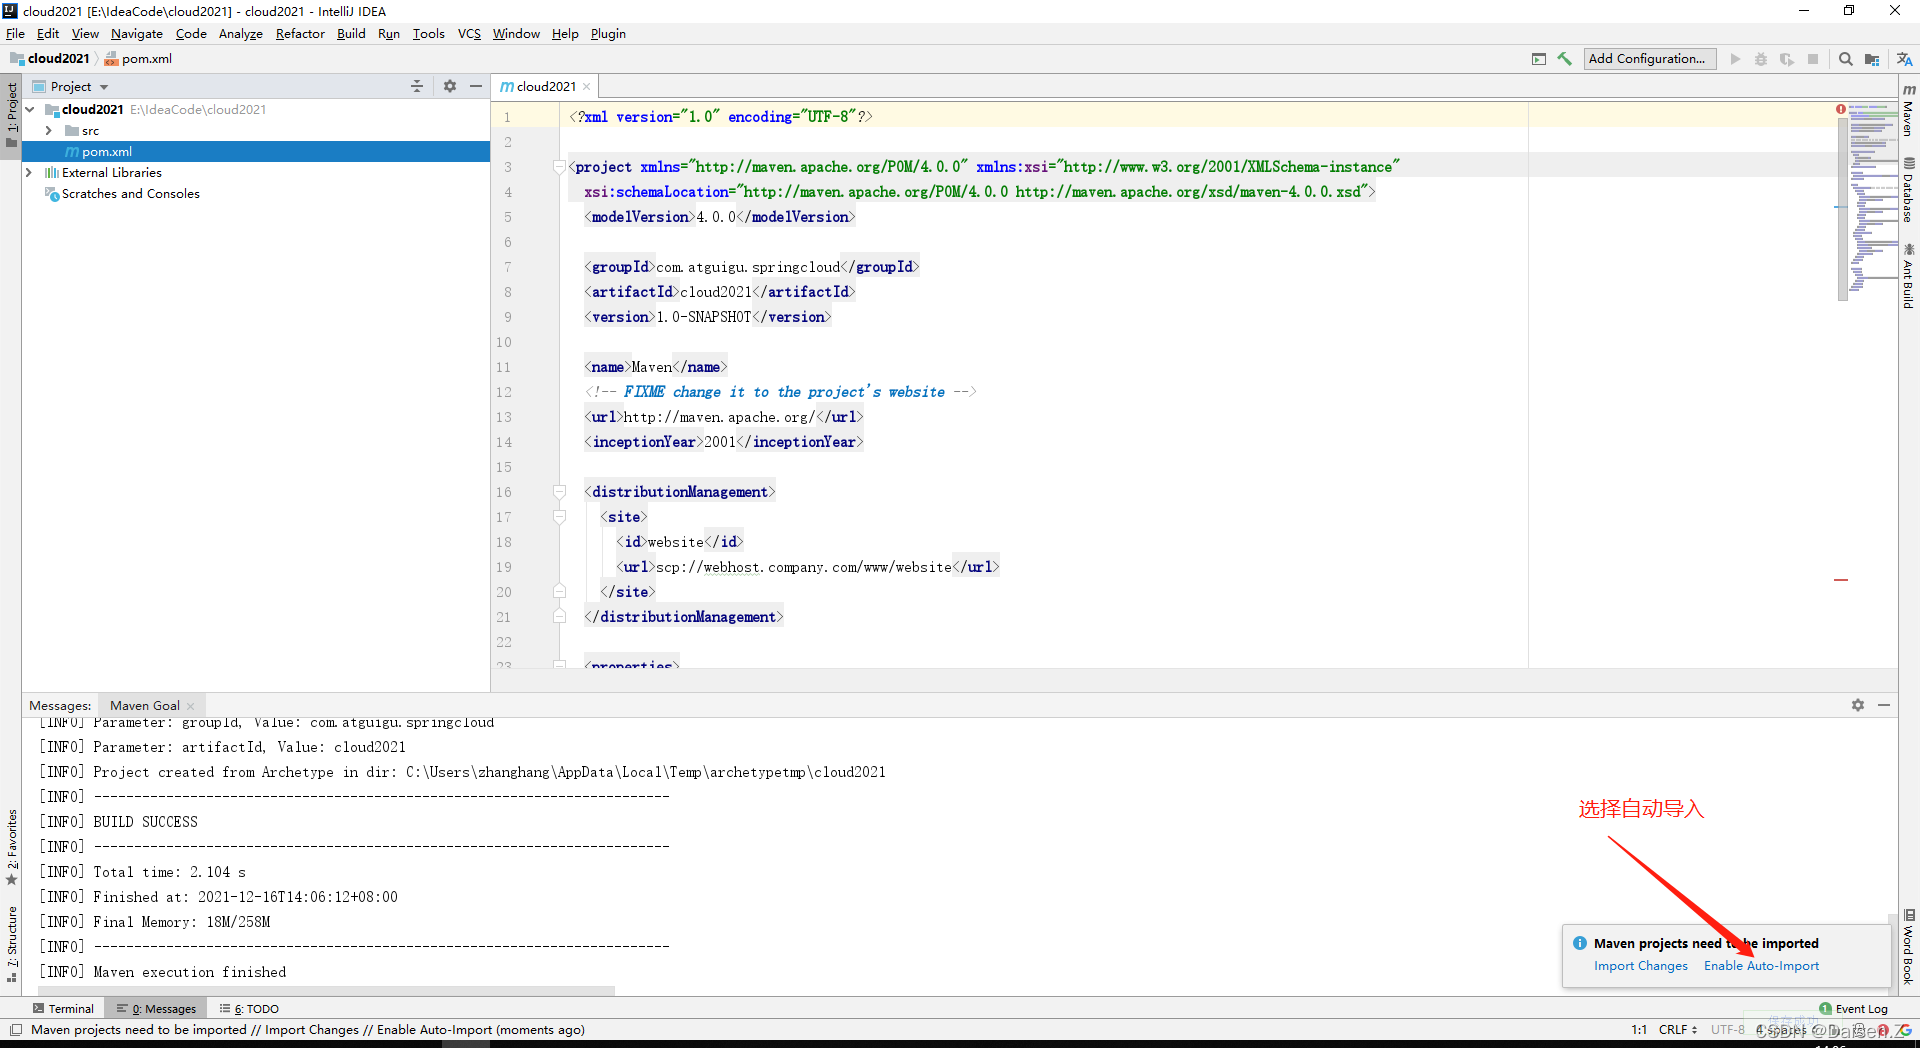1920x1048 pixels.
Task: Toggle the 7: Structure side tool window
Action: [11, 945]
